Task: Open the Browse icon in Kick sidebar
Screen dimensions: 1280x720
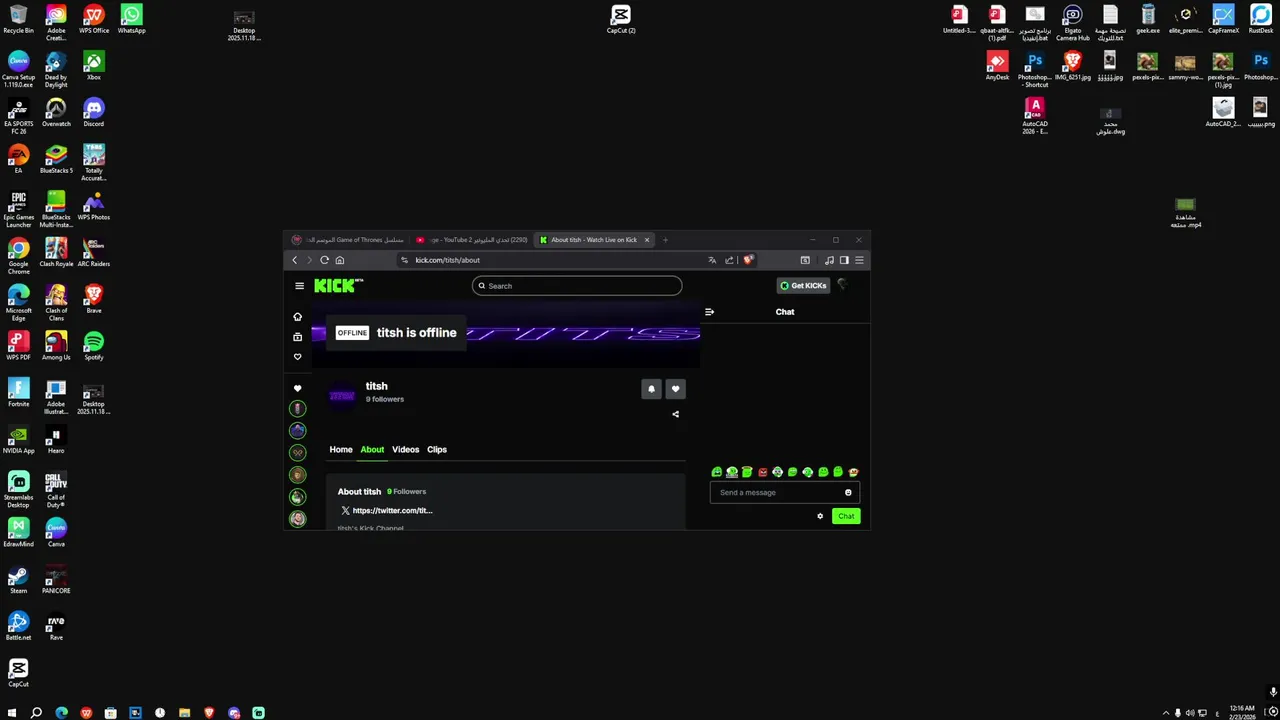Action: coord(297,337)
